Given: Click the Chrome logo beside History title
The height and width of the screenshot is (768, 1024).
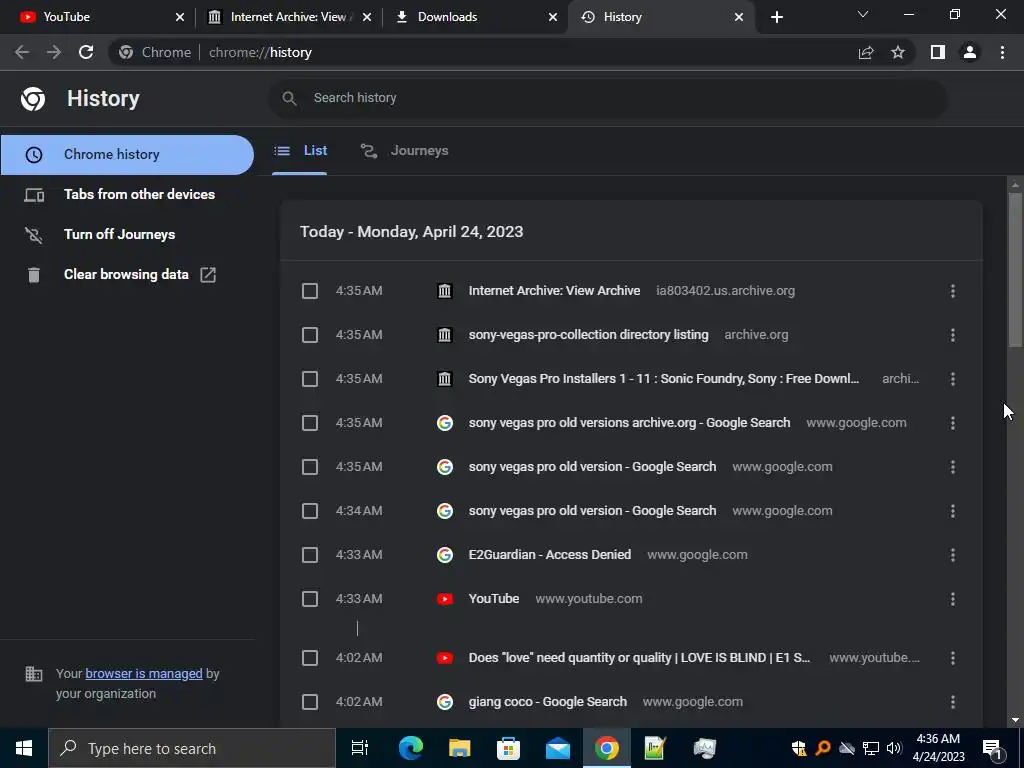Looking at the screenshot, I should (x=33, y=99).
